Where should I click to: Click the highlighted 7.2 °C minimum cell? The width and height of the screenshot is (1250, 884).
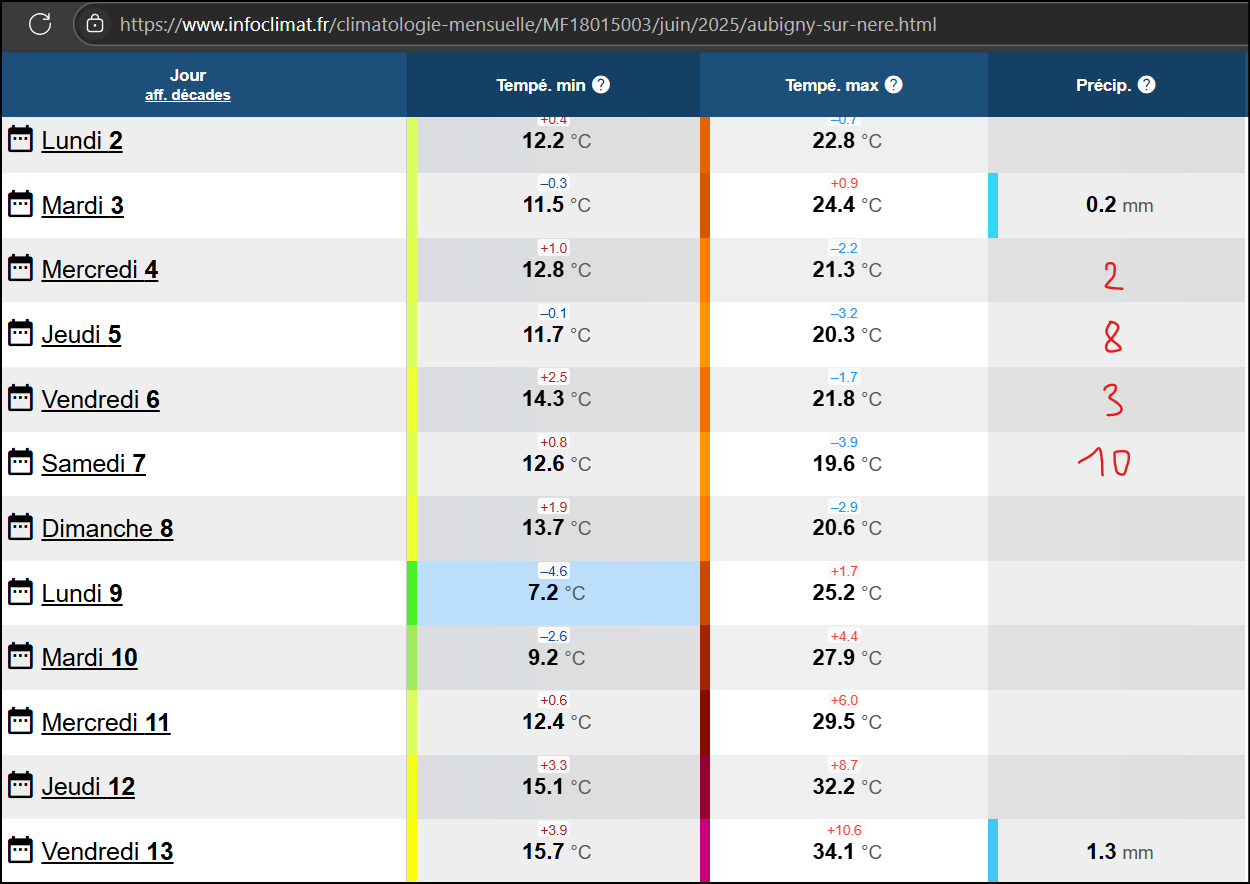point(558,593)
